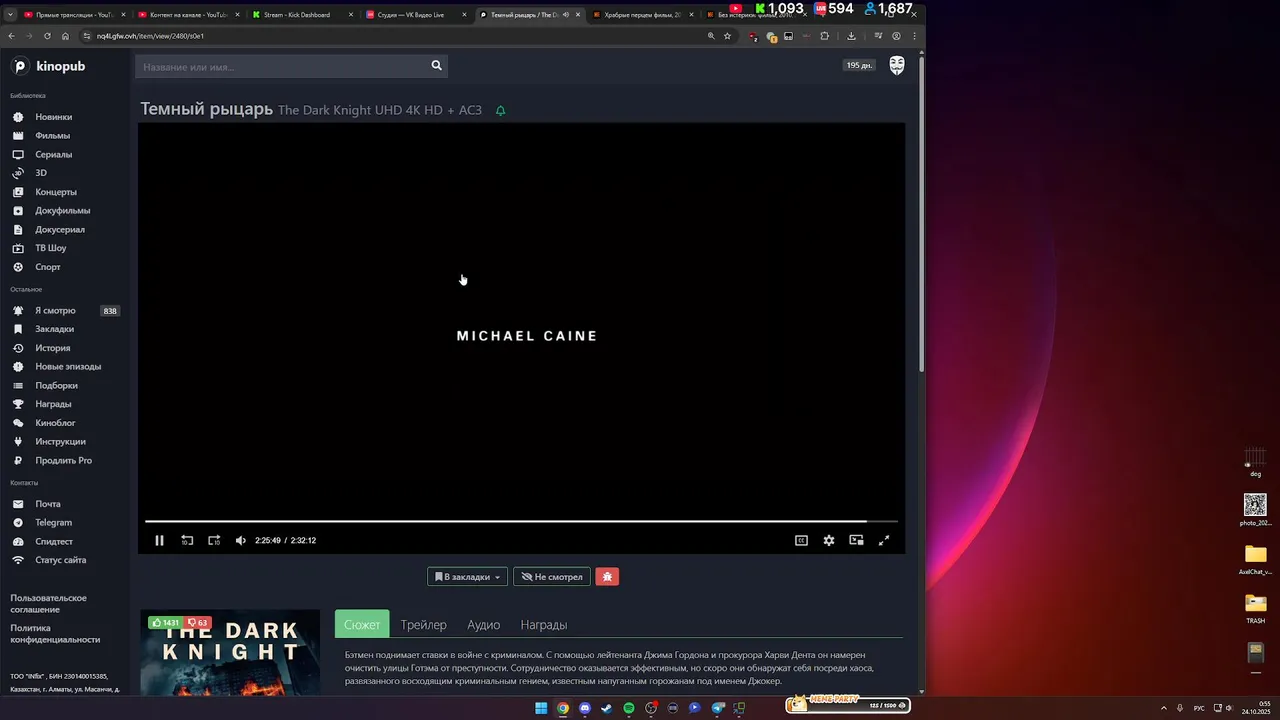Mute the player volume
Screen dimensions: 1280x720
click(x=241, y=540)
